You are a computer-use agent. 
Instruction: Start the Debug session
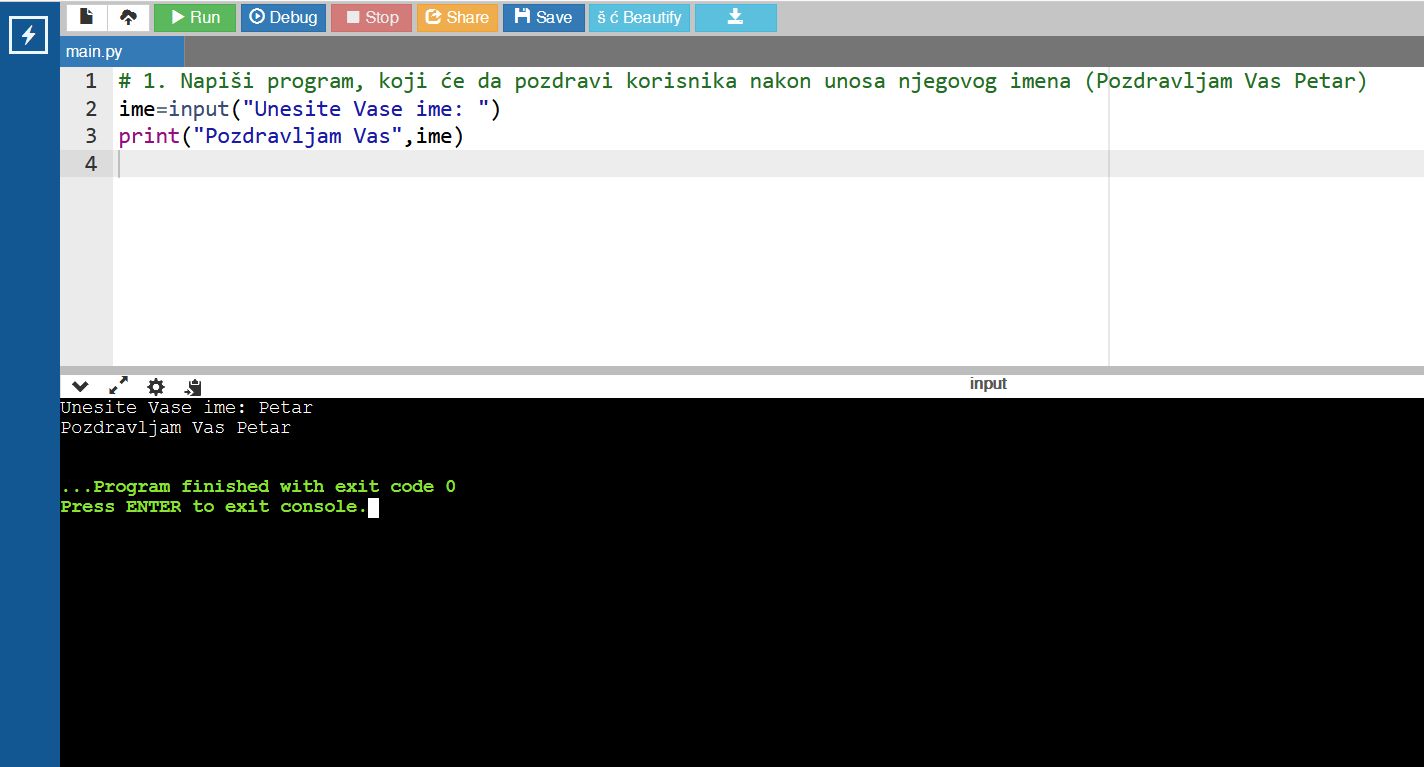pyautogui.click(x=283, y=17)
